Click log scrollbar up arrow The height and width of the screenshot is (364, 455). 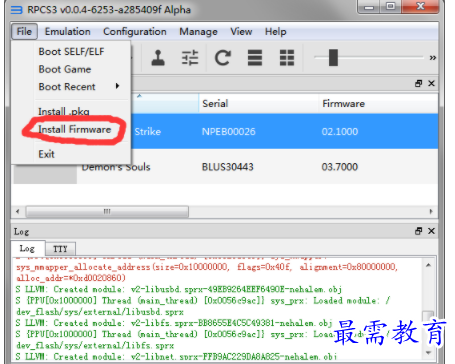pyautogui.click(x=429, y=265)
